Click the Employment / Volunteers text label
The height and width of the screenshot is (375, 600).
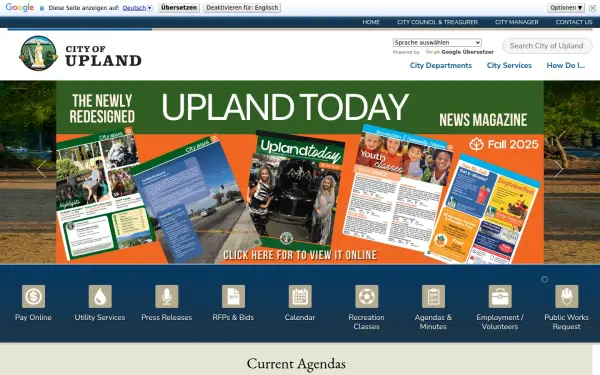coord(500,322)
